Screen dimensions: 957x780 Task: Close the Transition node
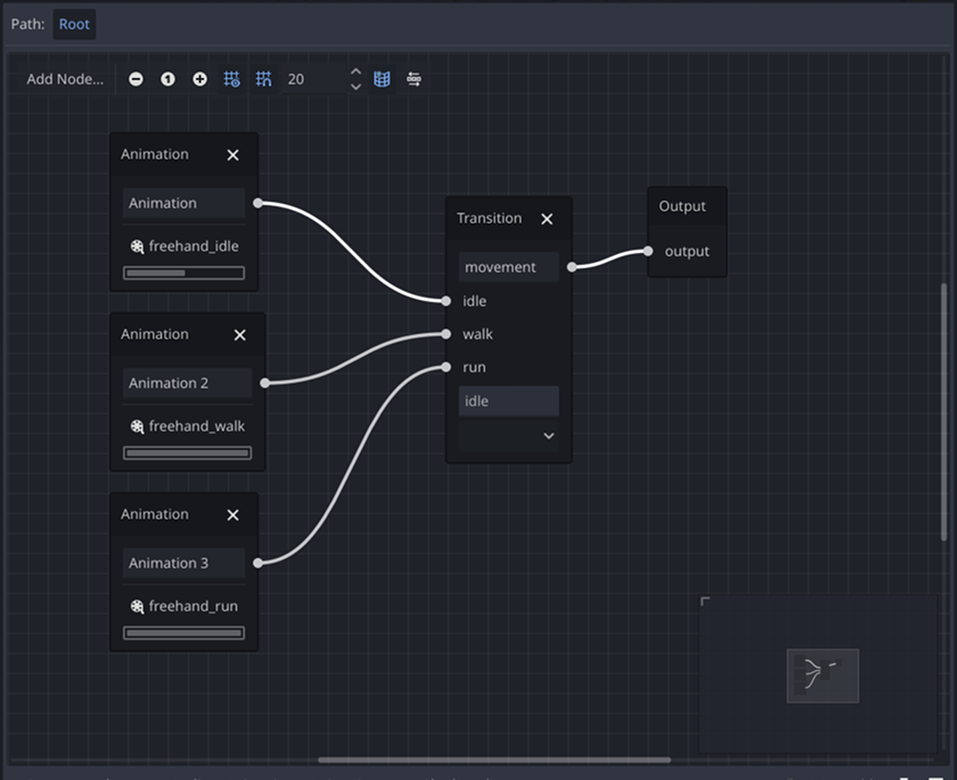[547, 219]
